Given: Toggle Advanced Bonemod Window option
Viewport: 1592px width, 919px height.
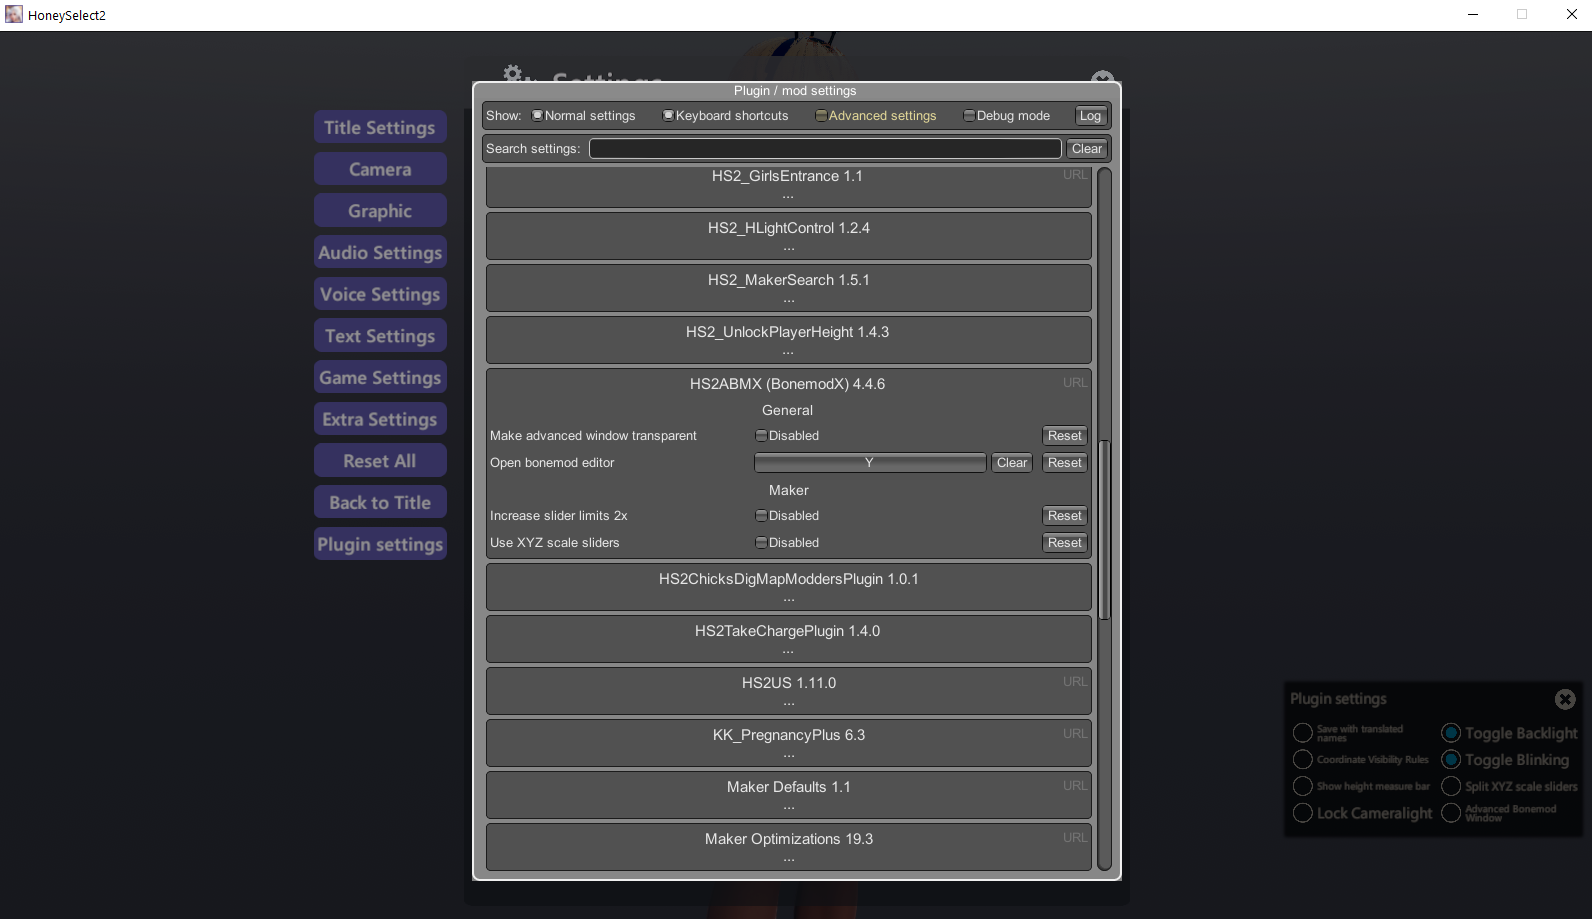Looking at the screenshot, I should click(1451, 813).
